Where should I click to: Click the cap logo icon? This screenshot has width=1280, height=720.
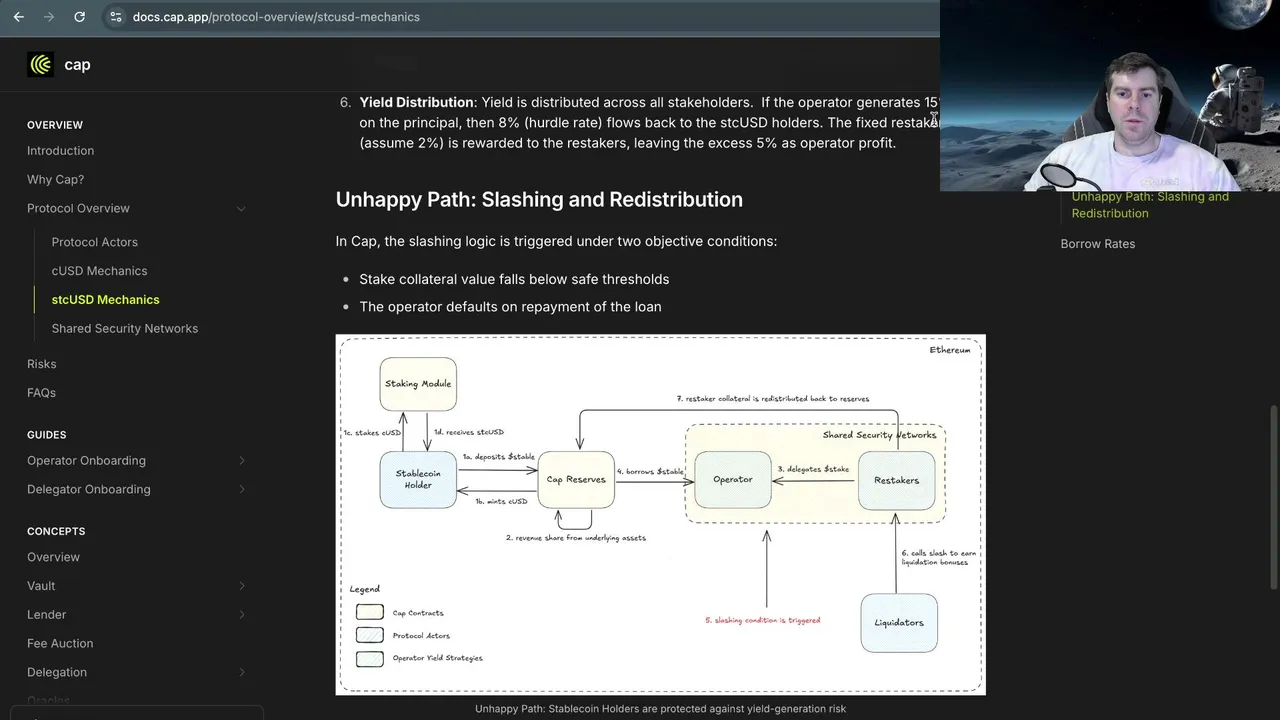pos(41,65)
